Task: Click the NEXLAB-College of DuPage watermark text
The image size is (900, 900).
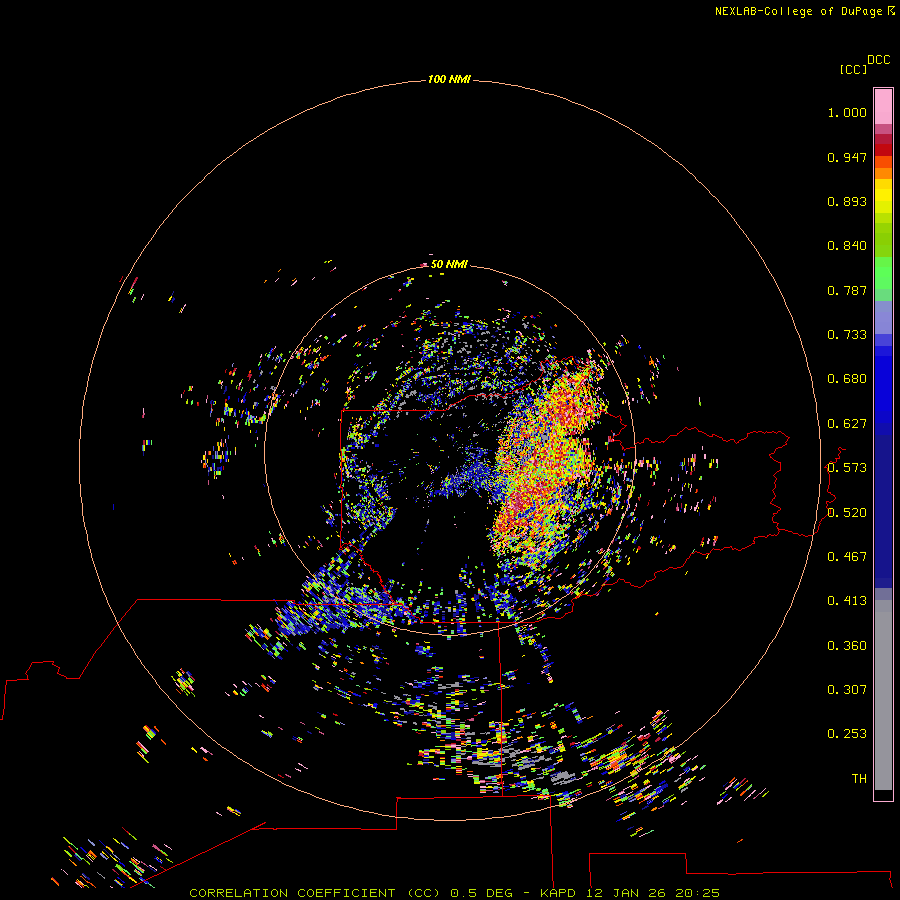Action: (x=804, y=11)
